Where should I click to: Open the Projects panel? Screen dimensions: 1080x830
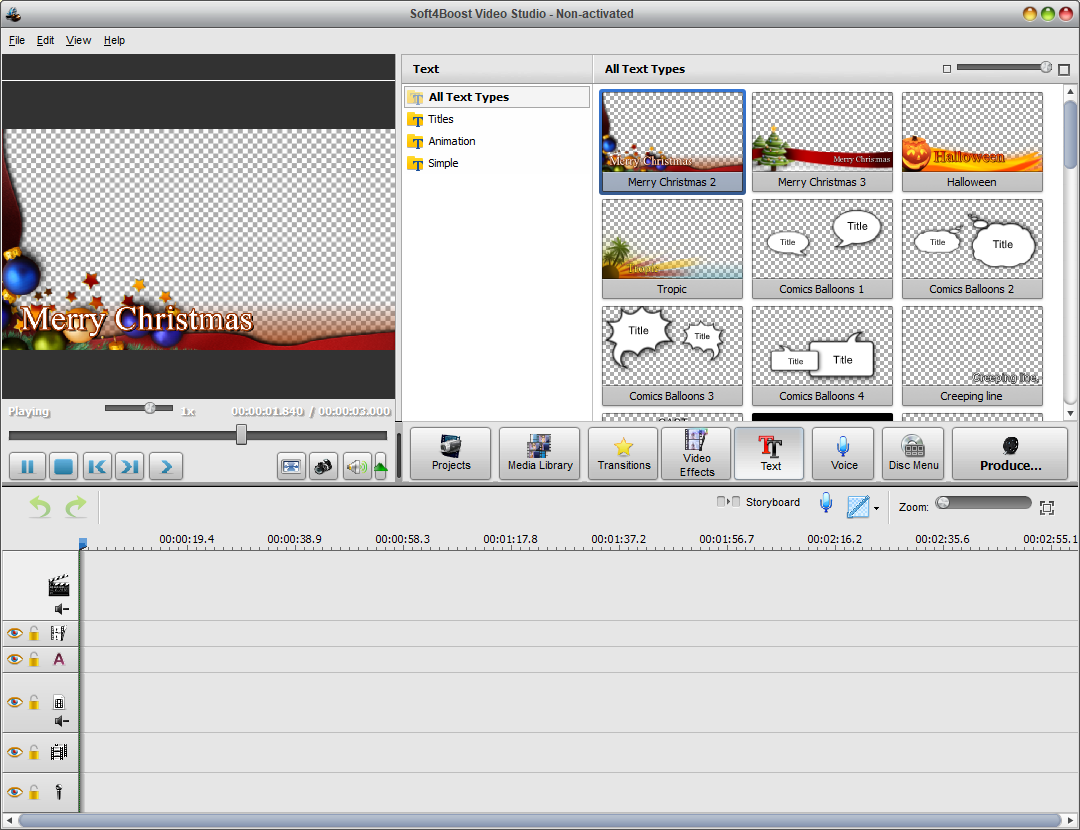450,453
